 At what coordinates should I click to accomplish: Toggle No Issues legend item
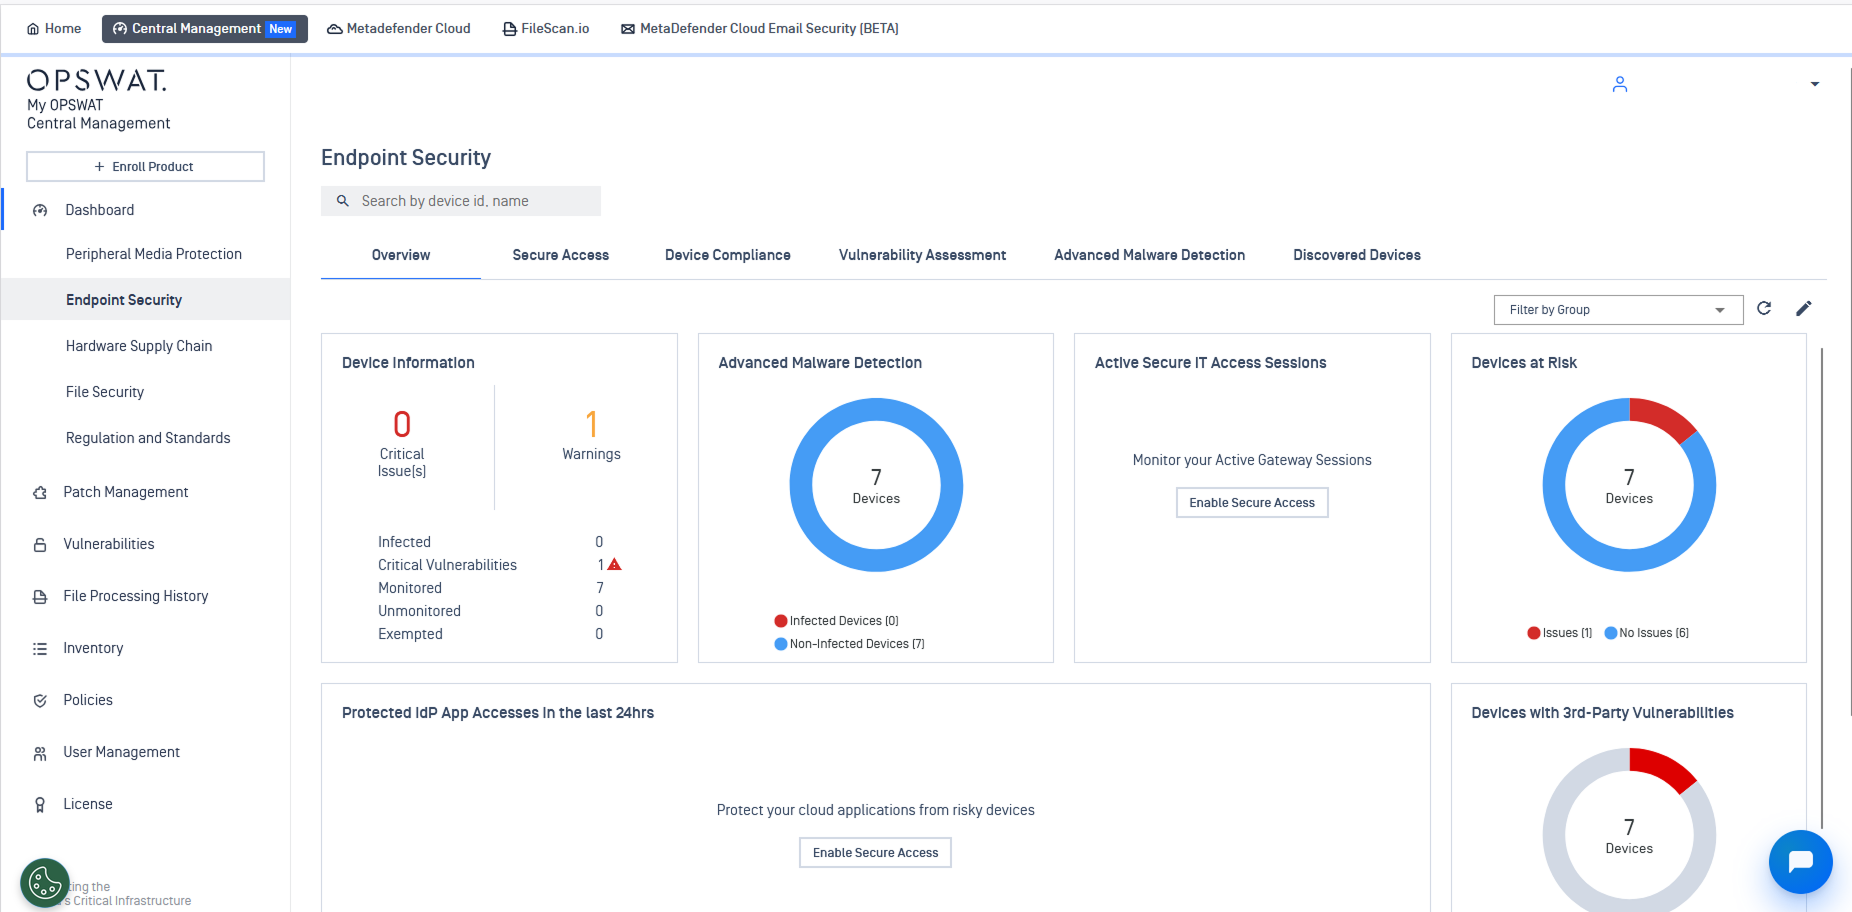(1647, 633)
